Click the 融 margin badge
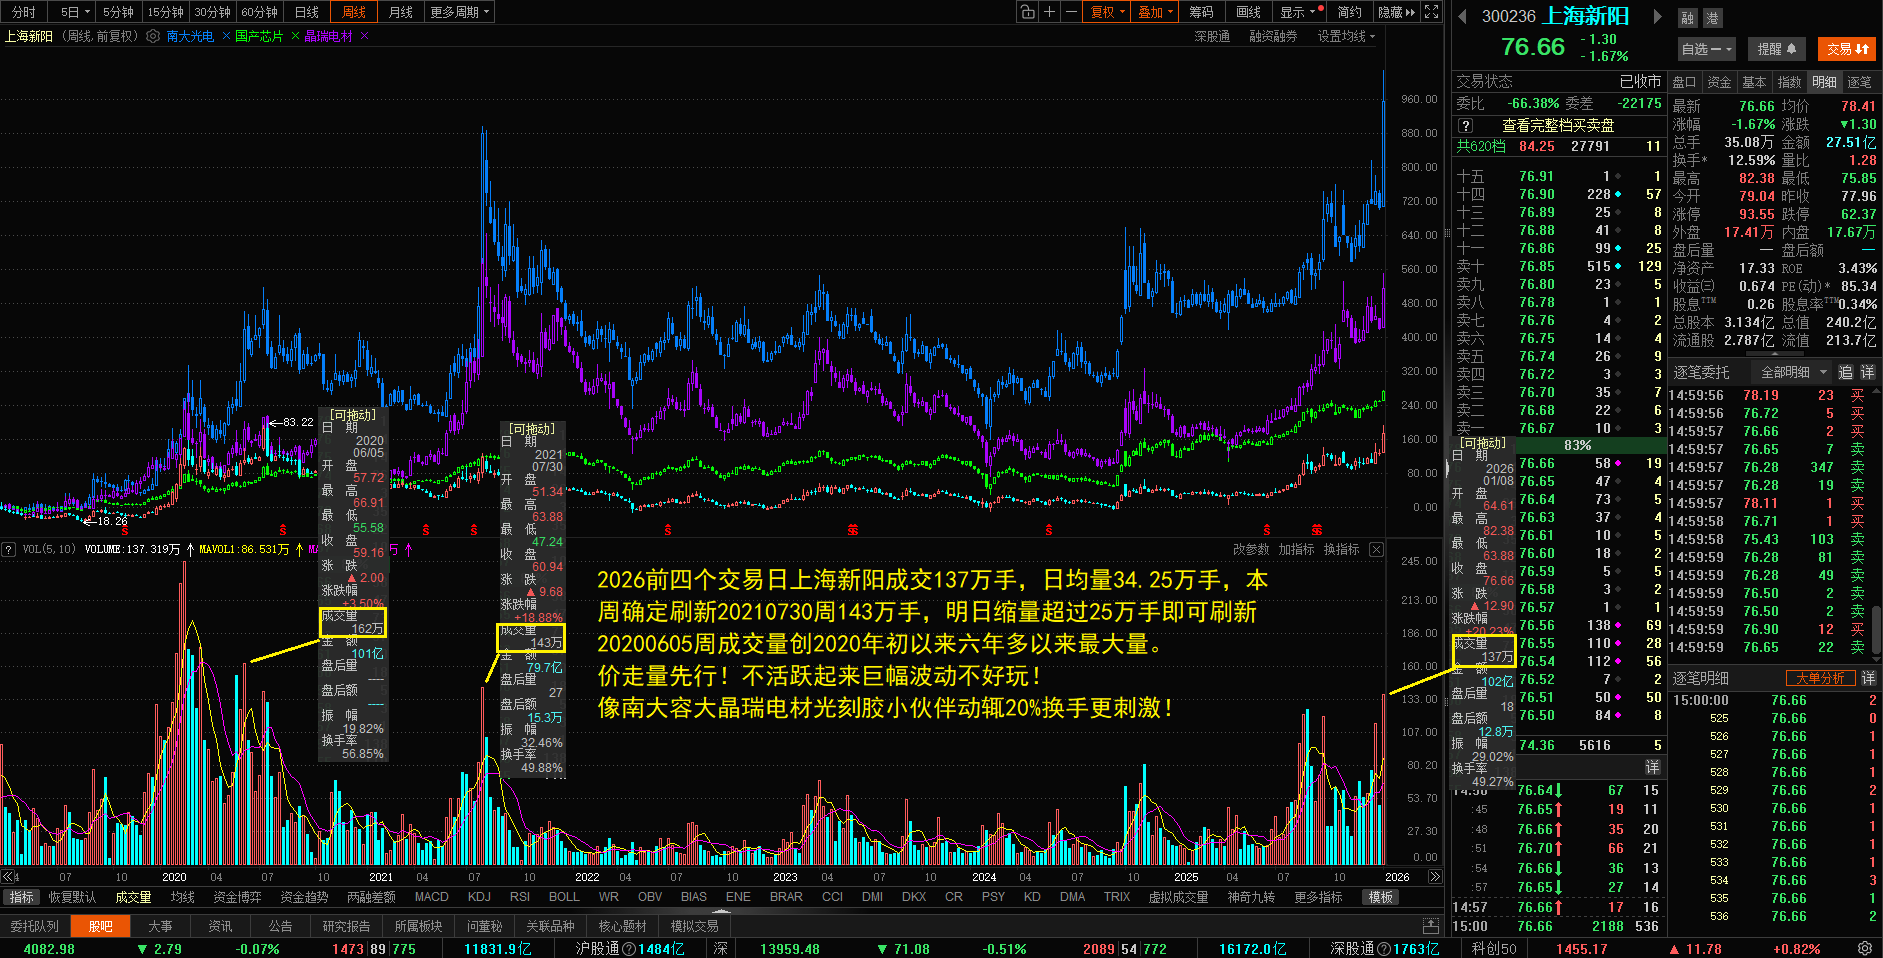Viewport: 1883px width, 958px height. pyautogui.click(x=1688, y=18)
